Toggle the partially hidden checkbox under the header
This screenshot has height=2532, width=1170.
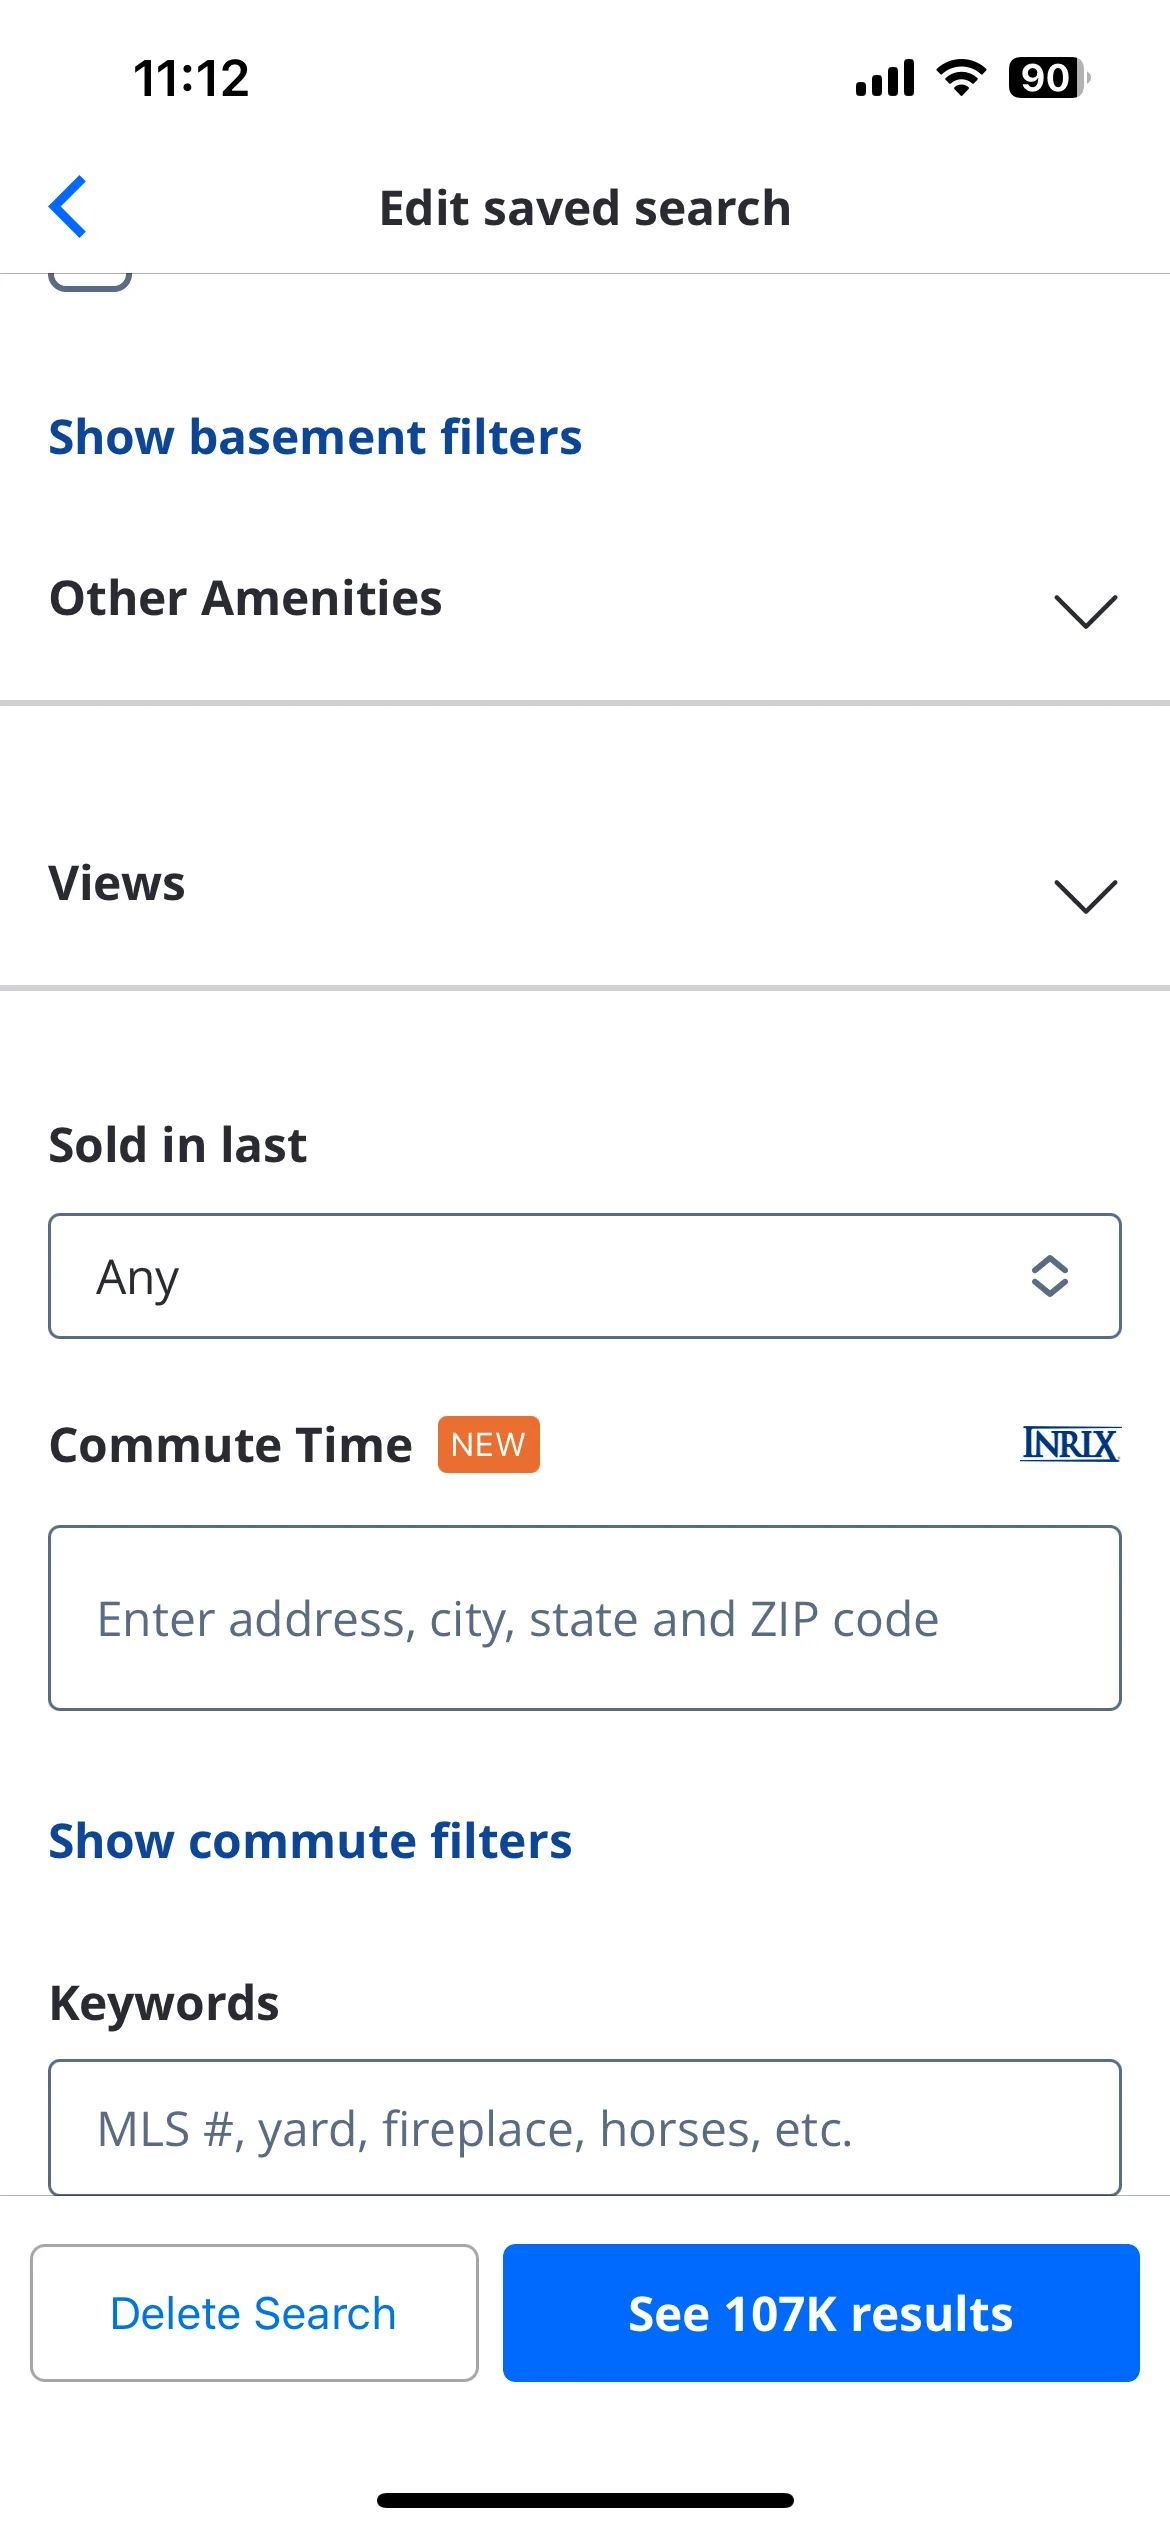tap(90, 281)
